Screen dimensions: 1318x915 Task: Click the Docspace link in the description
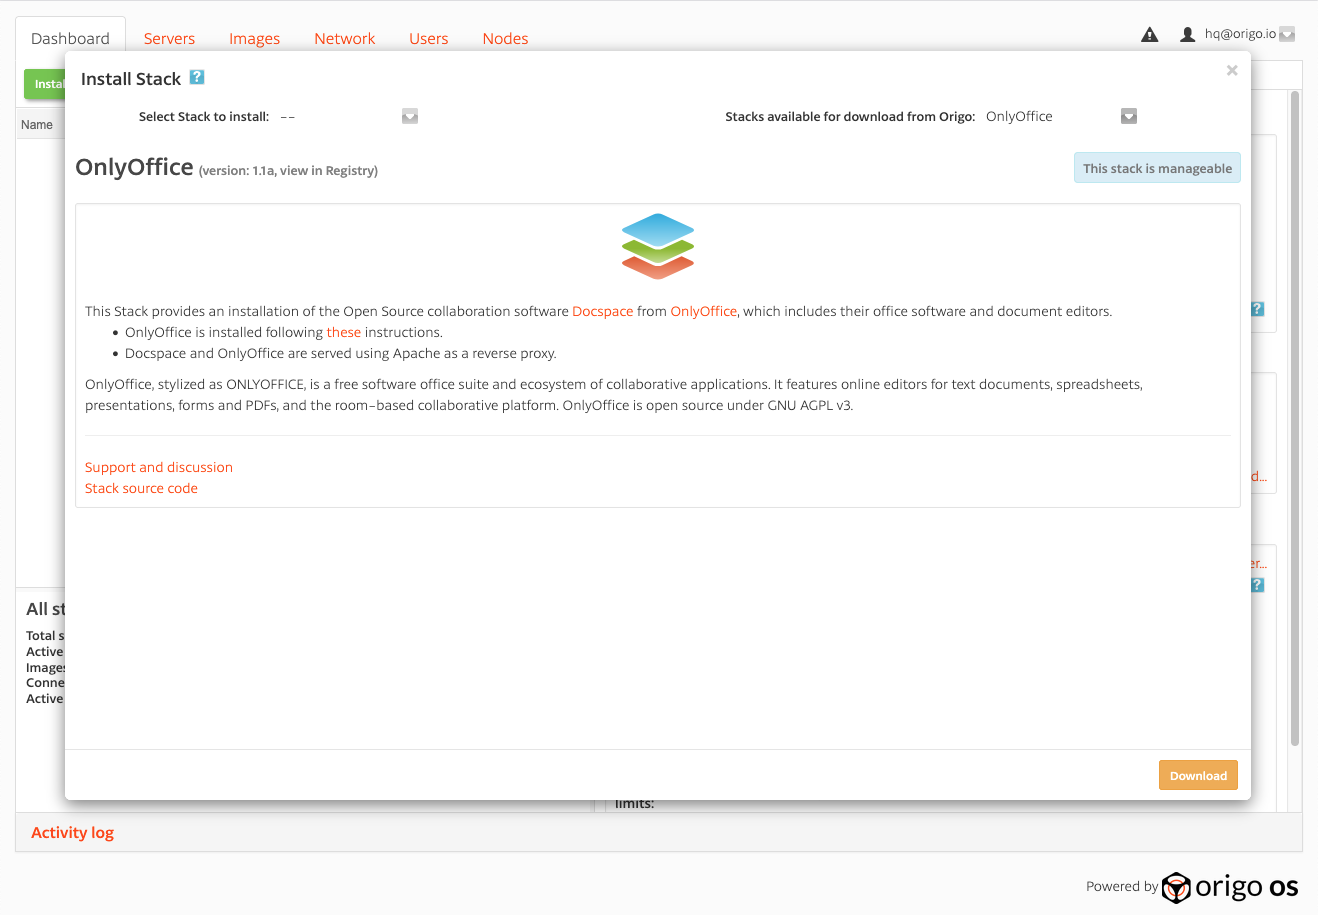click(x=602, y=311)
